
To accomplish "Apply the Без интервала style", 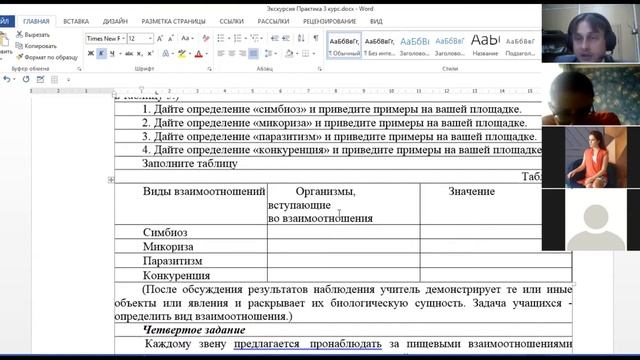I will pos(380,45).
